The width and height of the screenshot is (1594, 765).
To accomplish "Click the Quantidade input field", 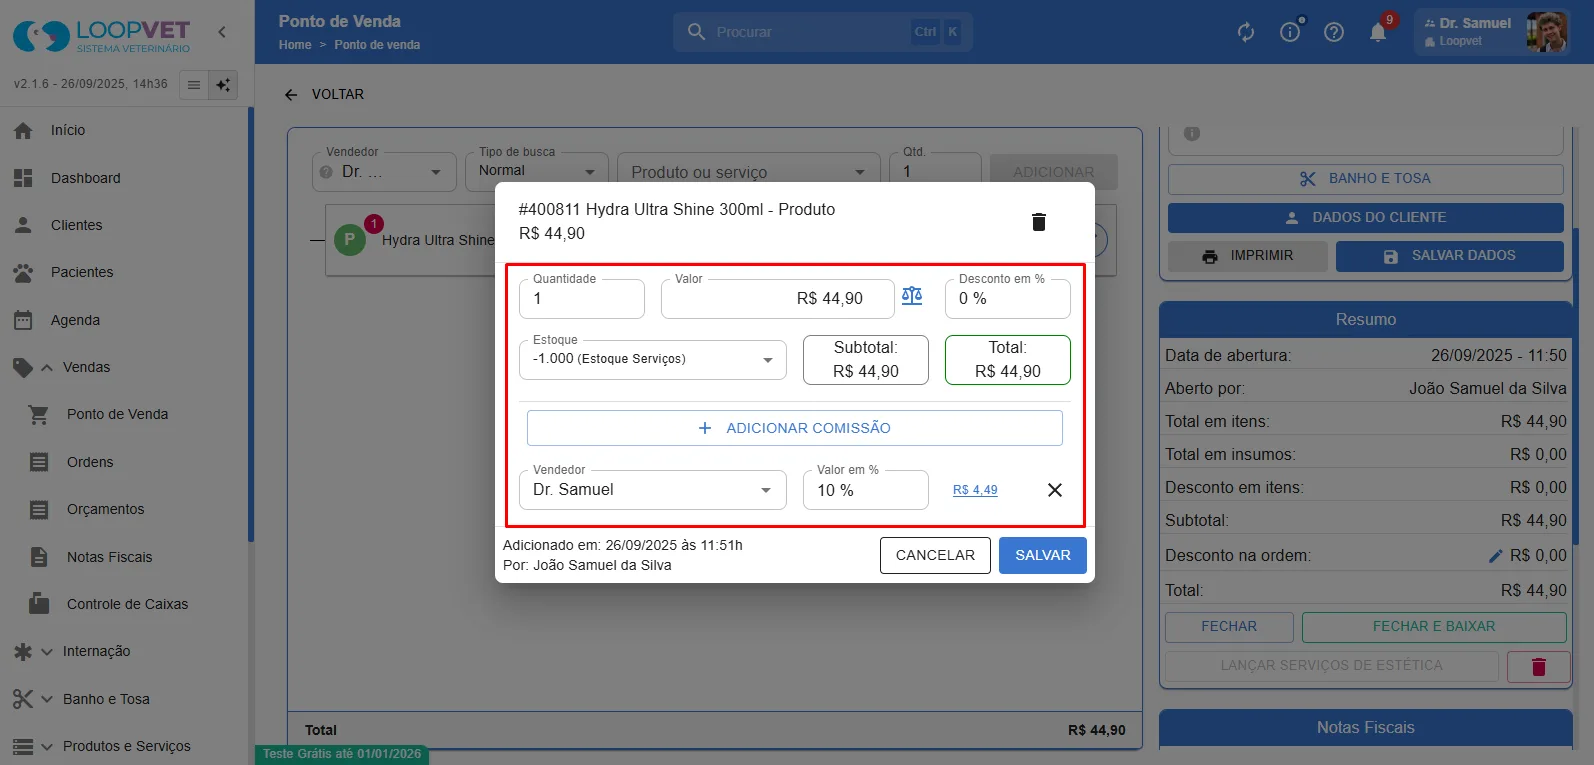I will click(x=582, y=299).
